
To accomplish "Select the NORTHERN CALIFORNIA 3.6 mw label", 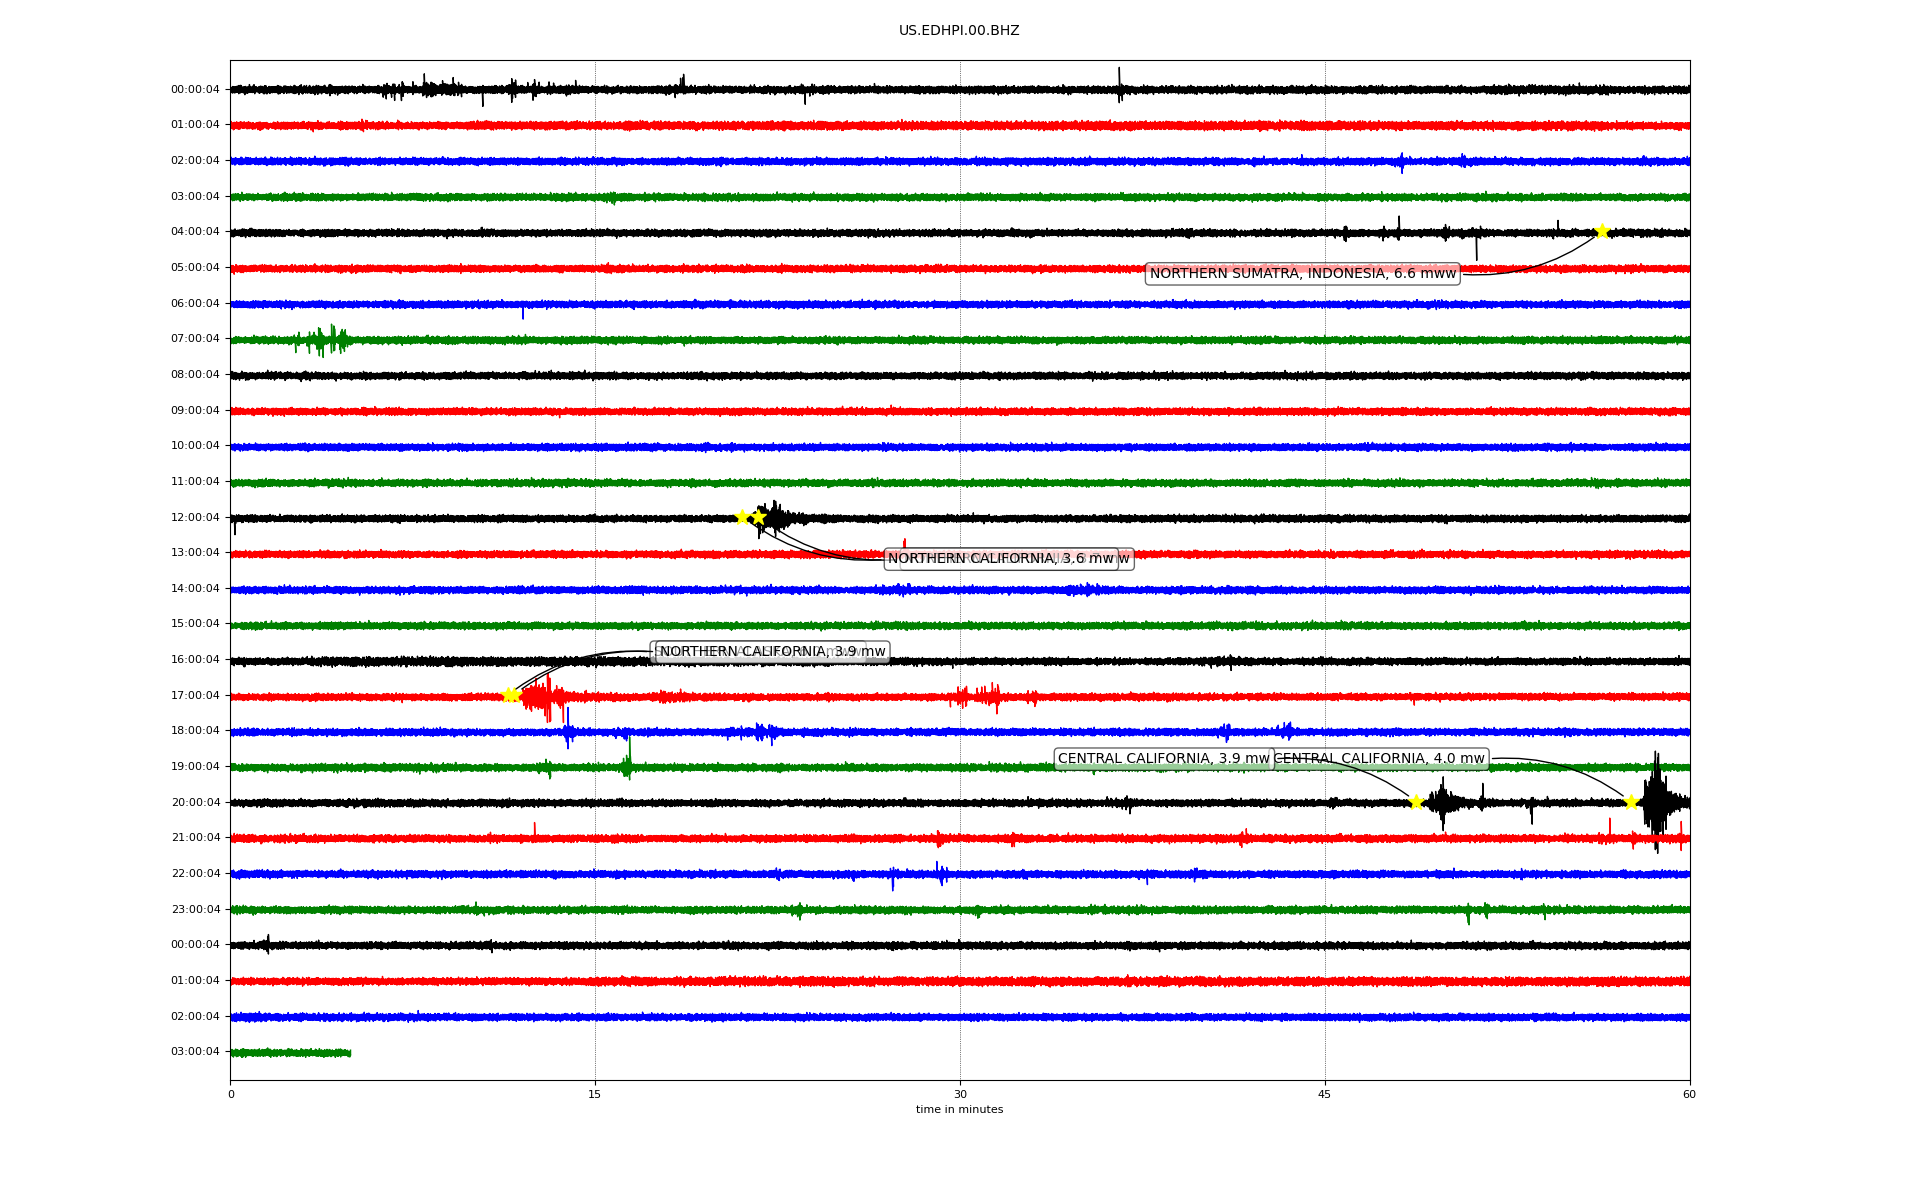I will point(1000,559).
